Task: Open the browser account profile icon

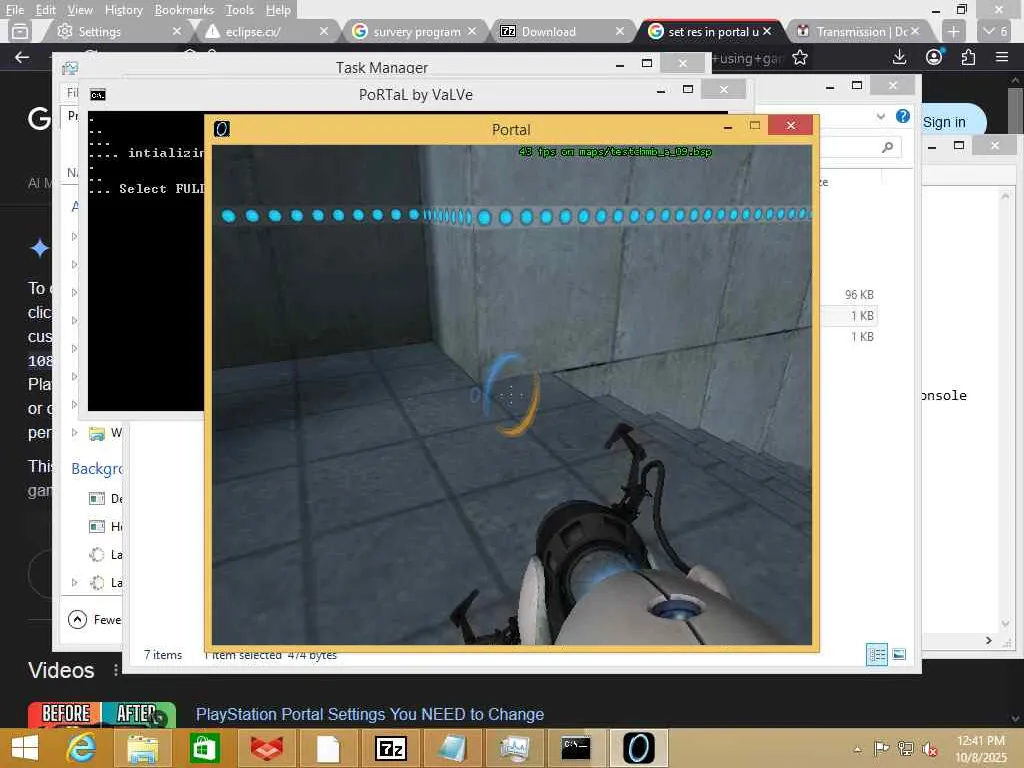Action: coord(935,57)
